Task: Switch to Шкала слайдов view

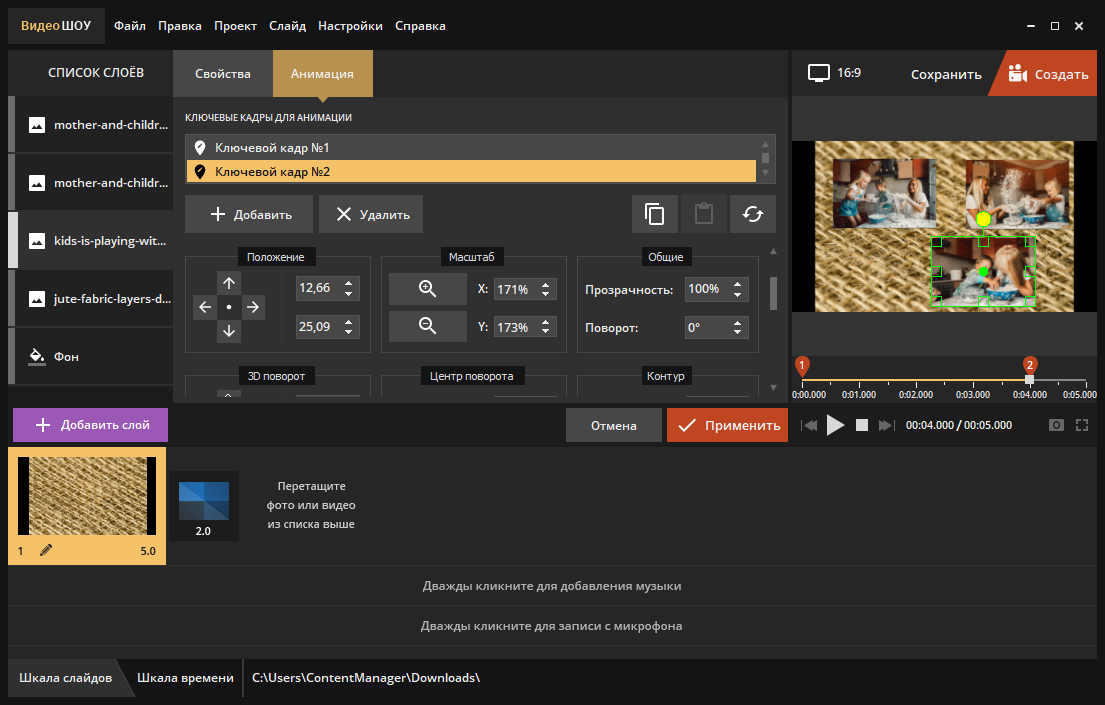Action: pos(66,678)
